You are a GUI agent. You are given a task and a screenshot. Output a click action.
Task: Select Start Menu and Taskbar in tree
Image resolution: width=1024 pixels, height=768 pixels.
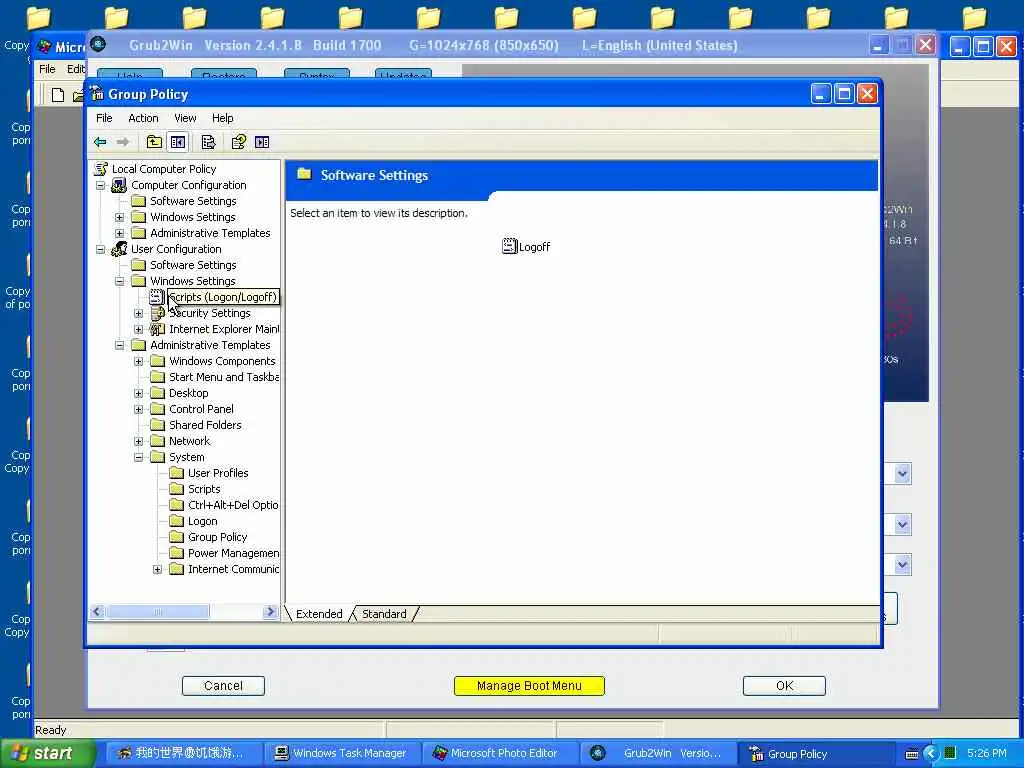223,377
